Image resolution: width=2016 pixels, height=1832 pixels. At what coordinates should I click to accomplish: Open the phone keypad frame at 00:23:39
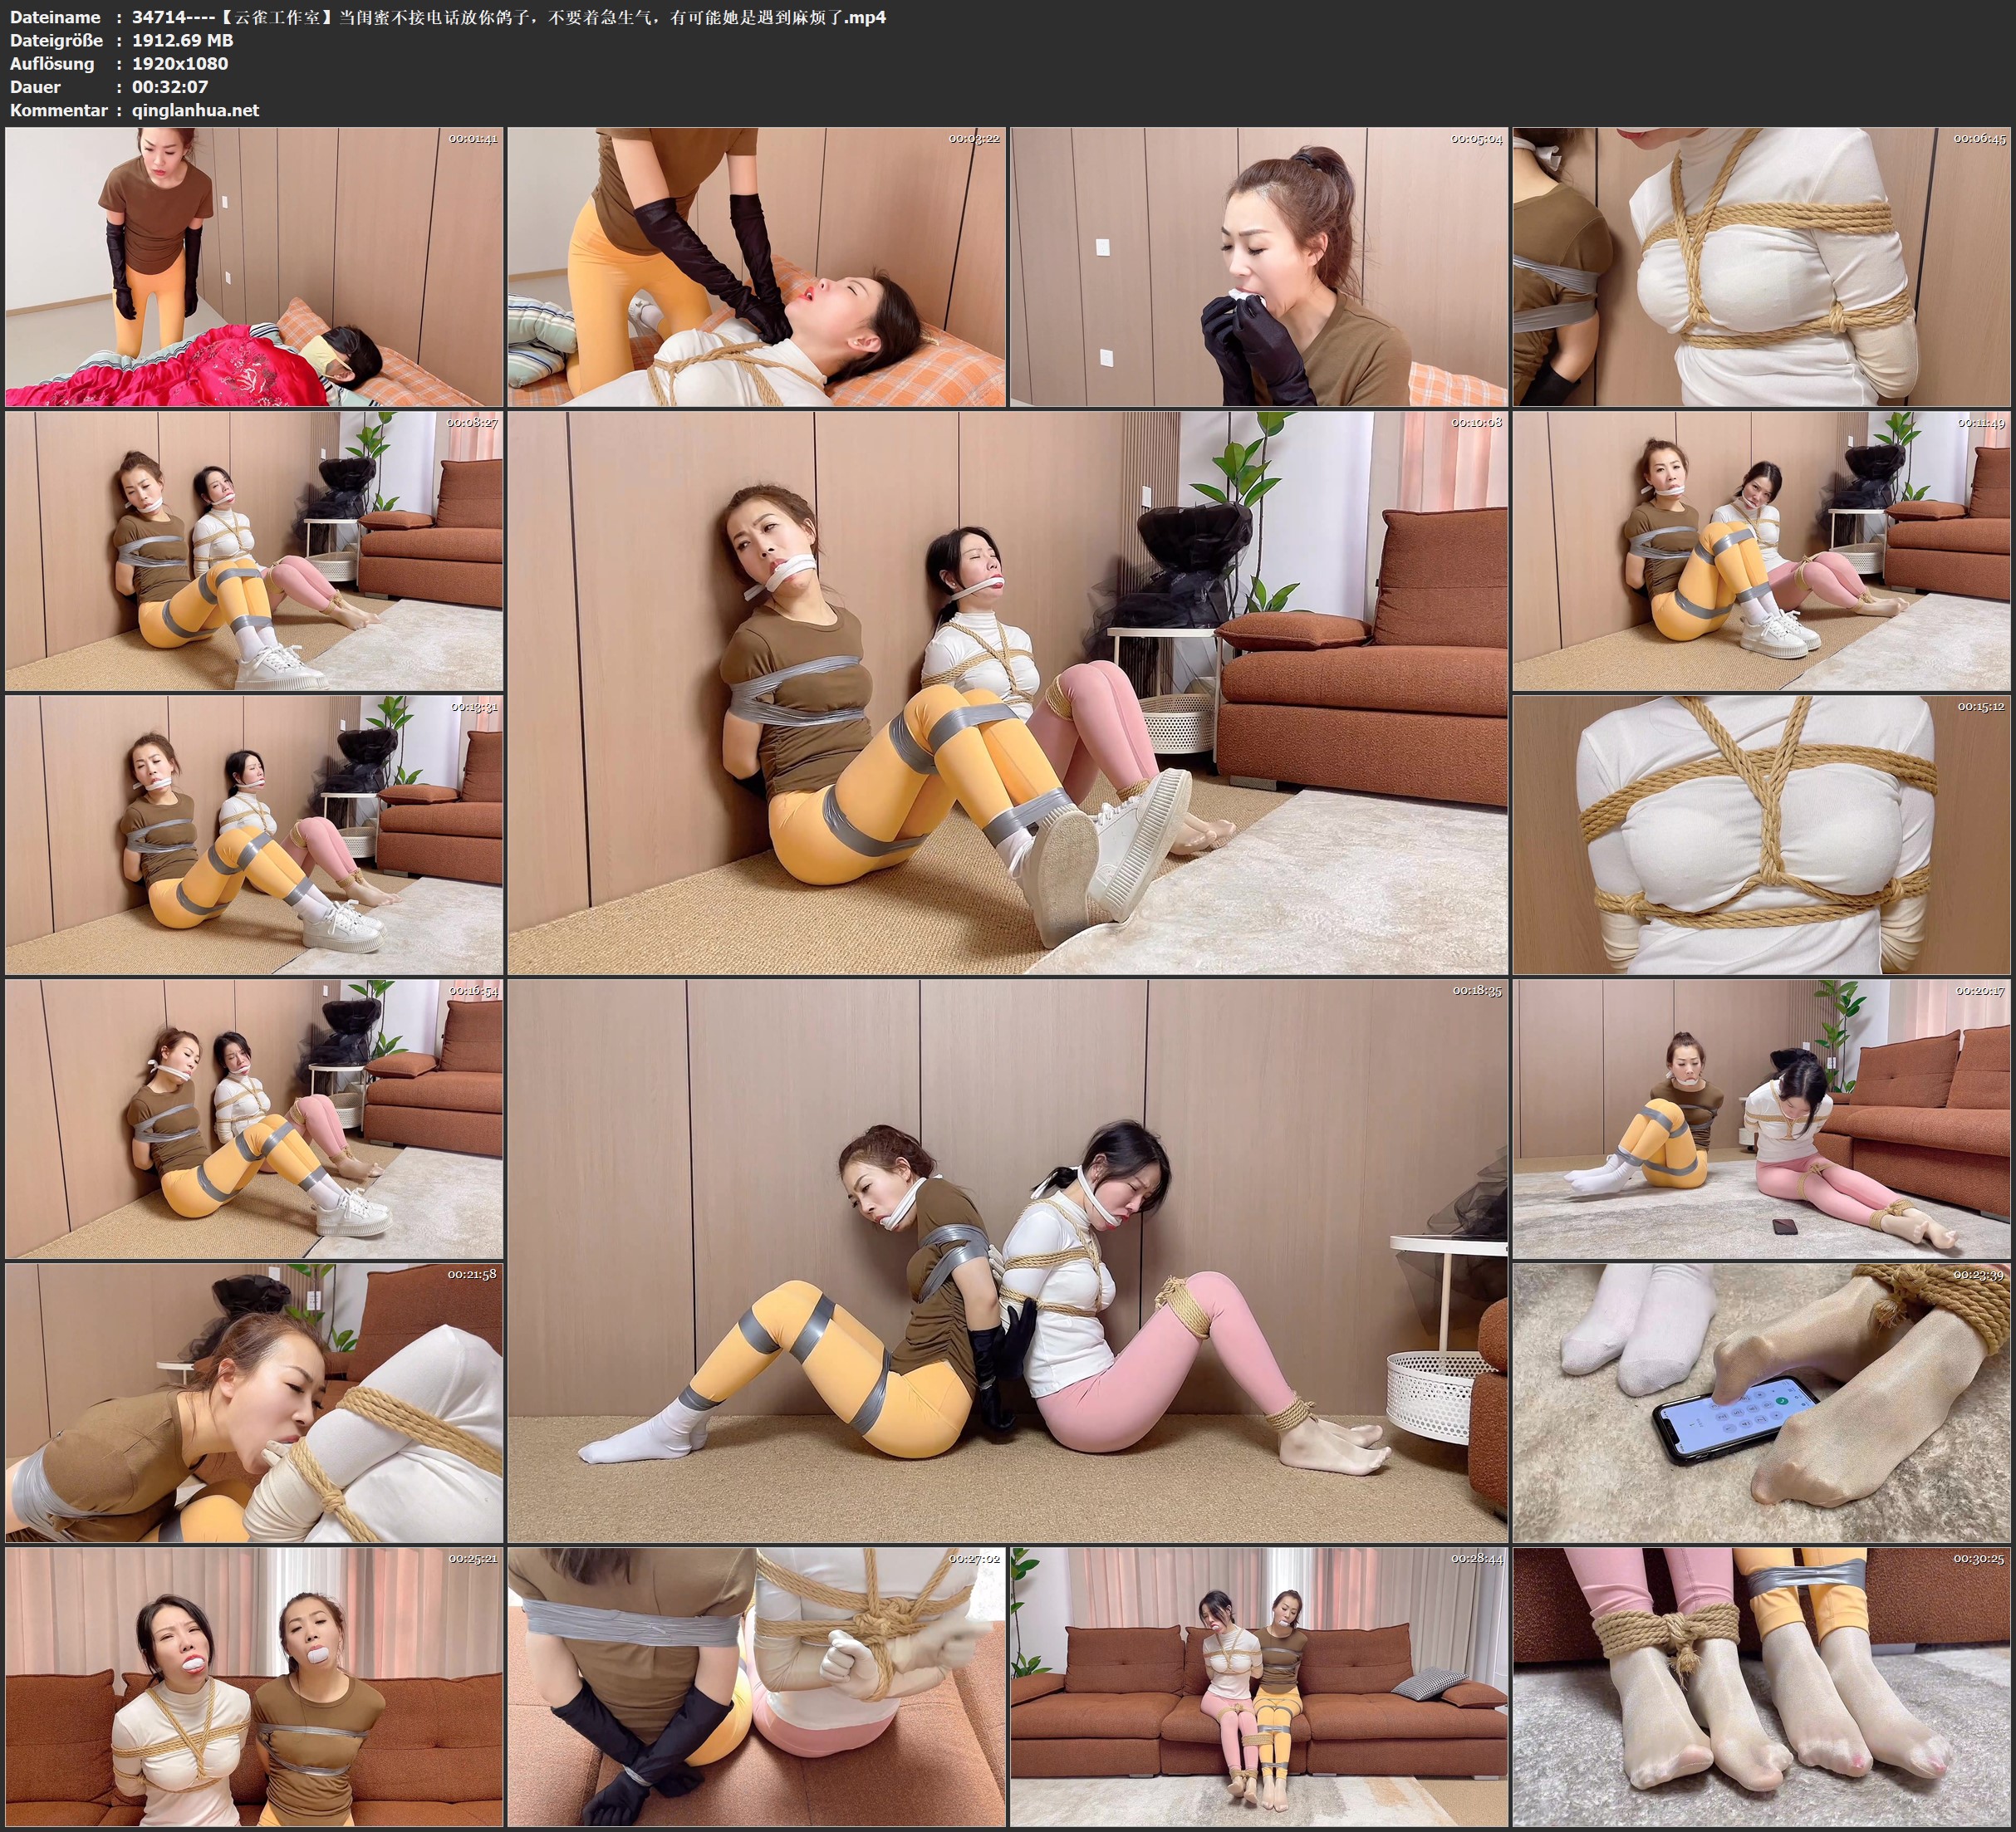pos(1760,1402)
